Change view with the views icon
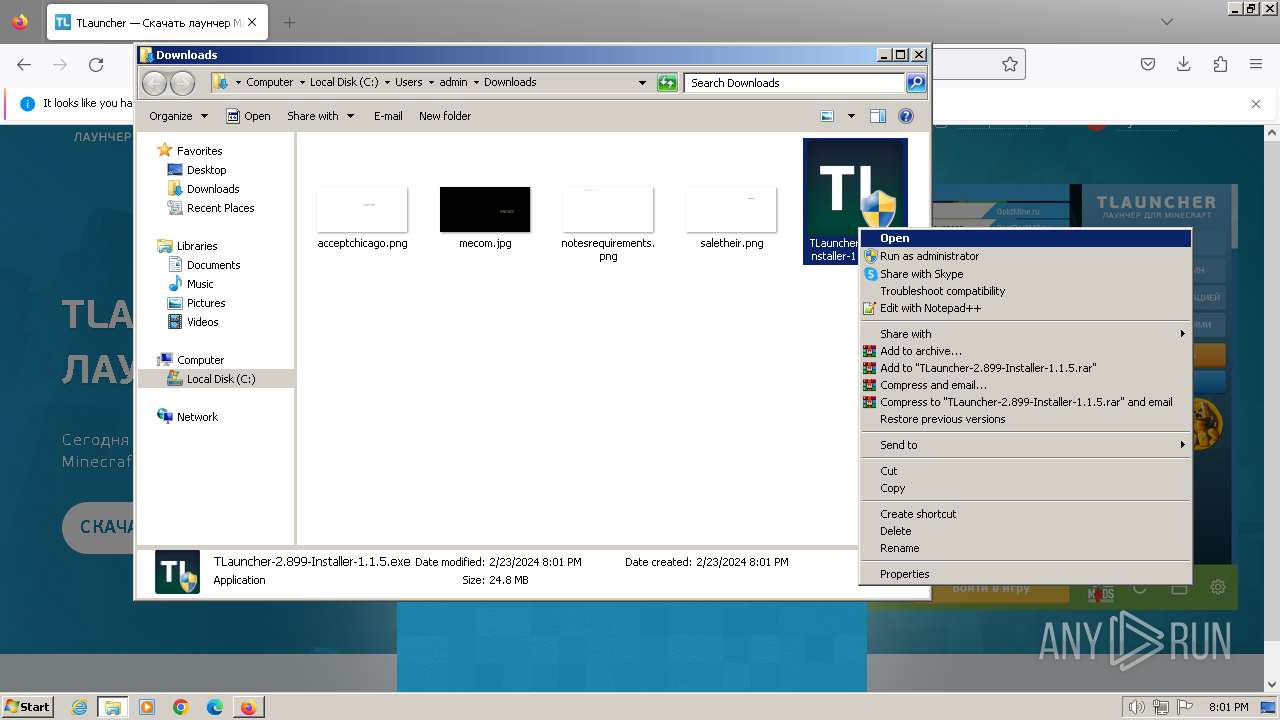The height and width of the screenshot is (720, 1280). pos(827,116)
